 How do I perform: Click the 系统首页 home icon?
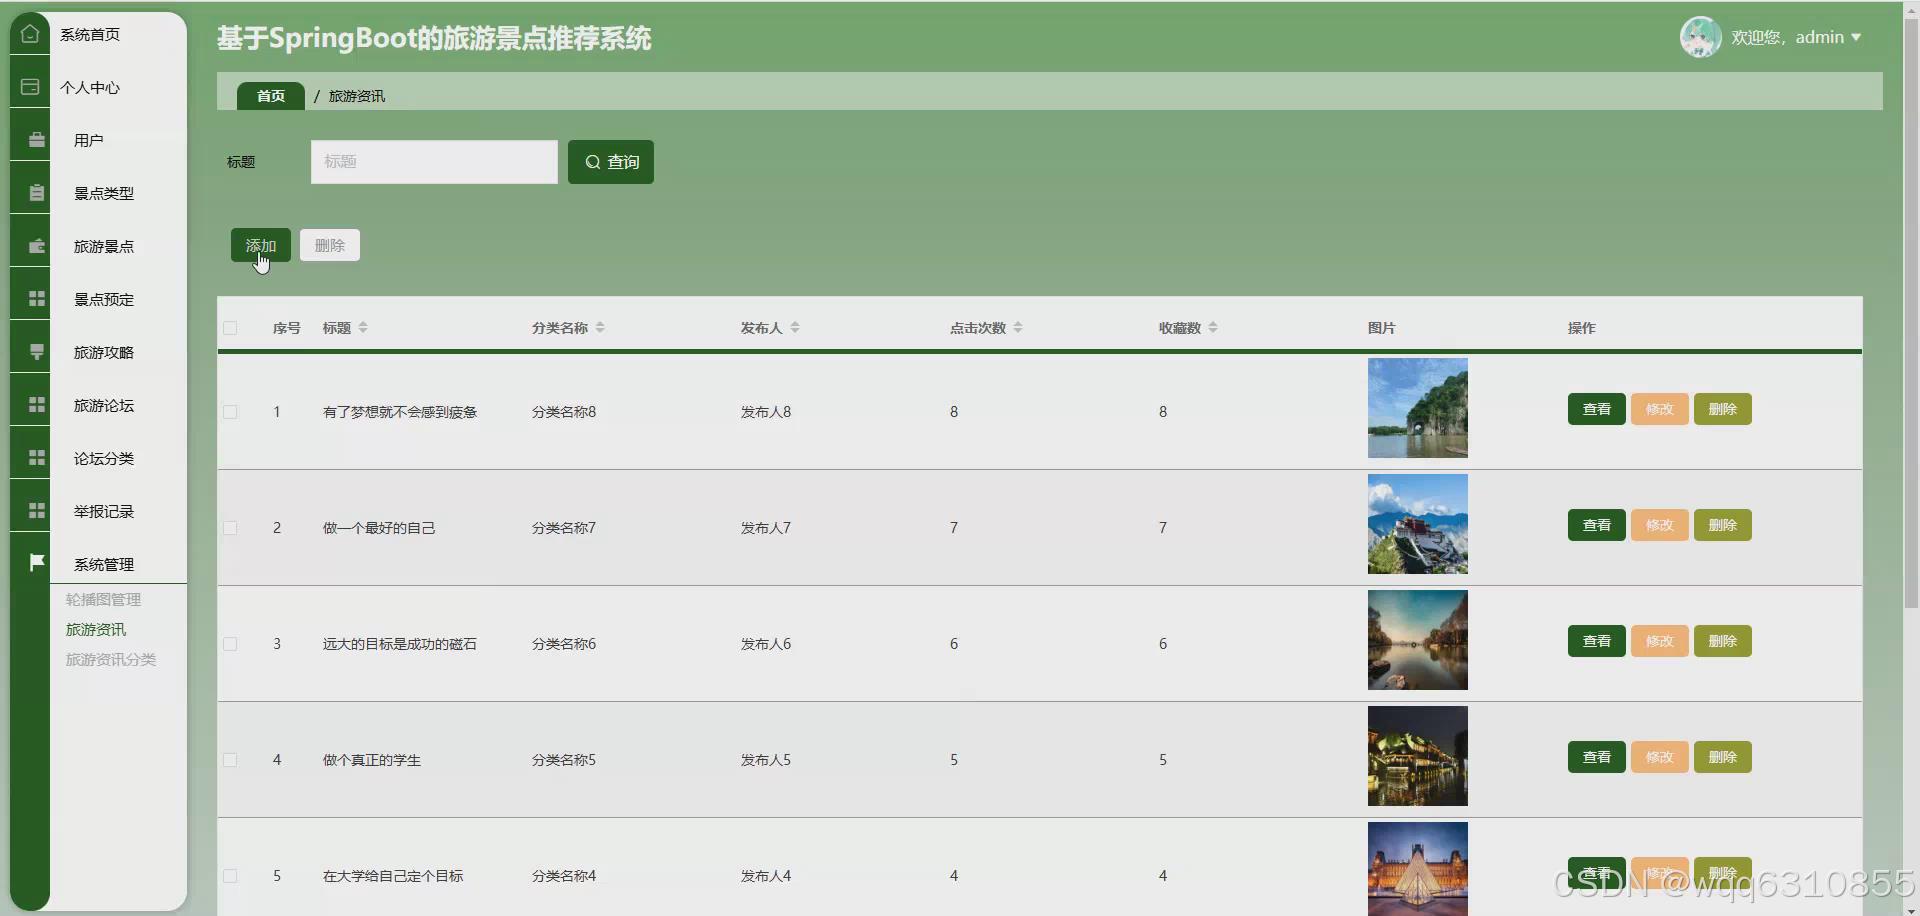pyautogui.click(x=29, y=33)
